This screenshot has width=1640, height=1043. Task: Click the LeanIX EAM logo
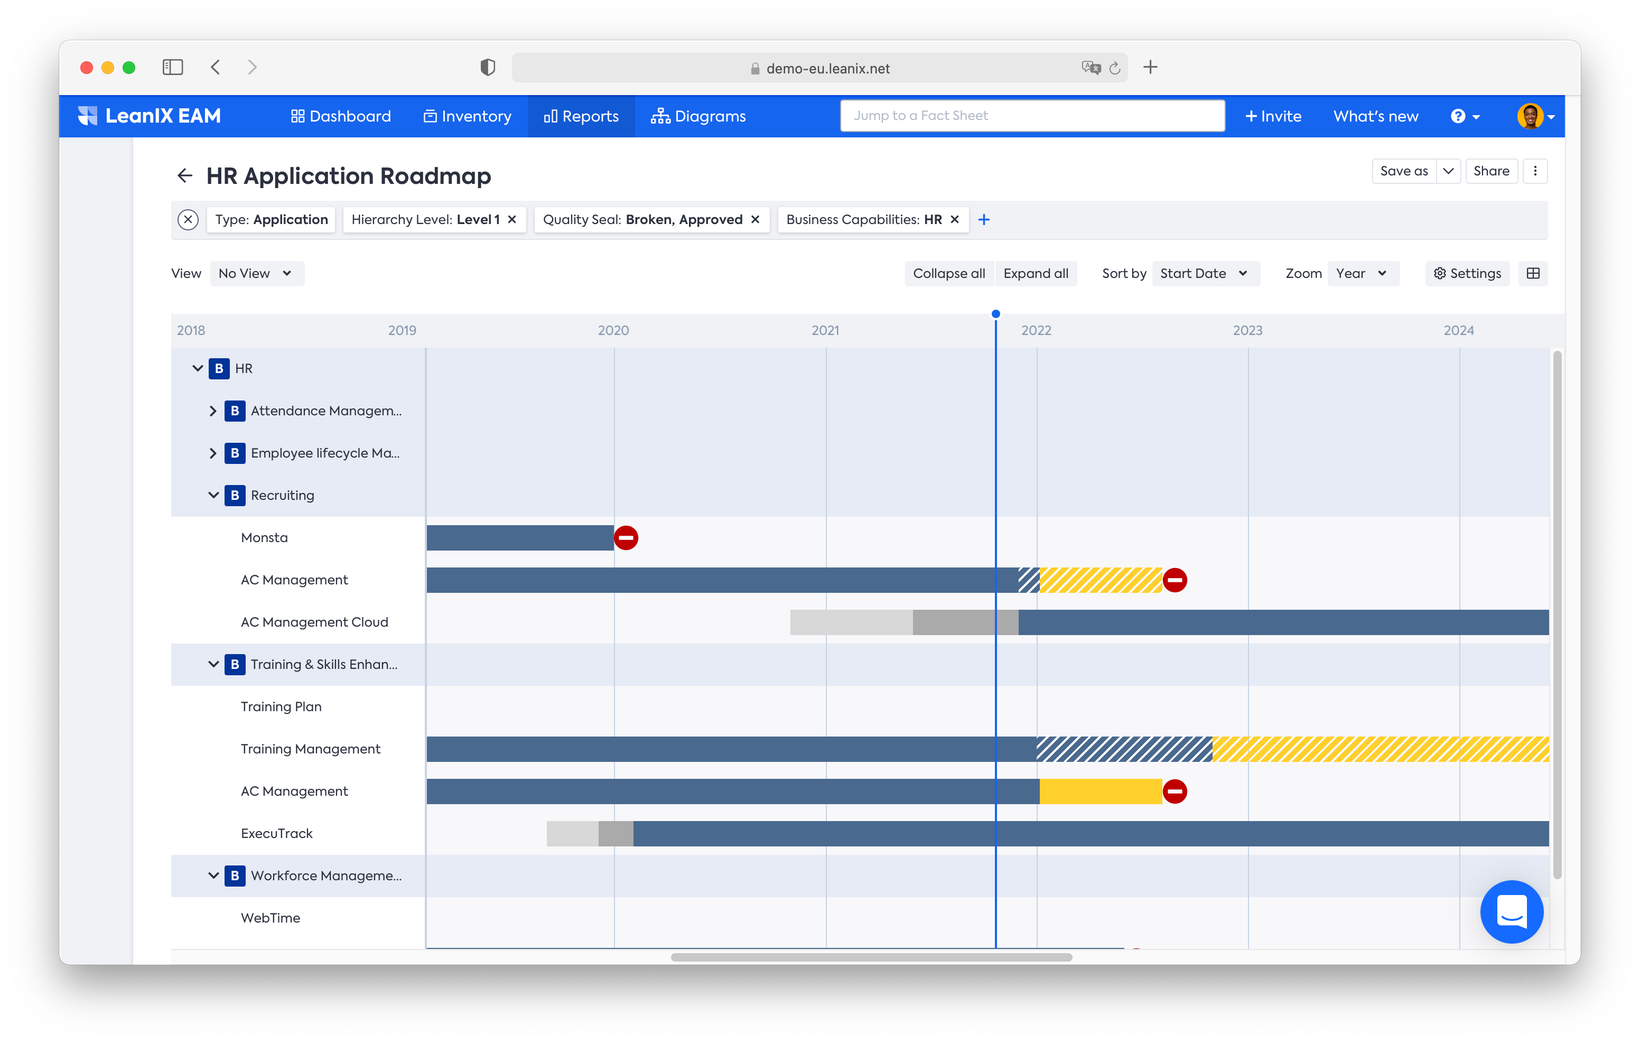149,116
